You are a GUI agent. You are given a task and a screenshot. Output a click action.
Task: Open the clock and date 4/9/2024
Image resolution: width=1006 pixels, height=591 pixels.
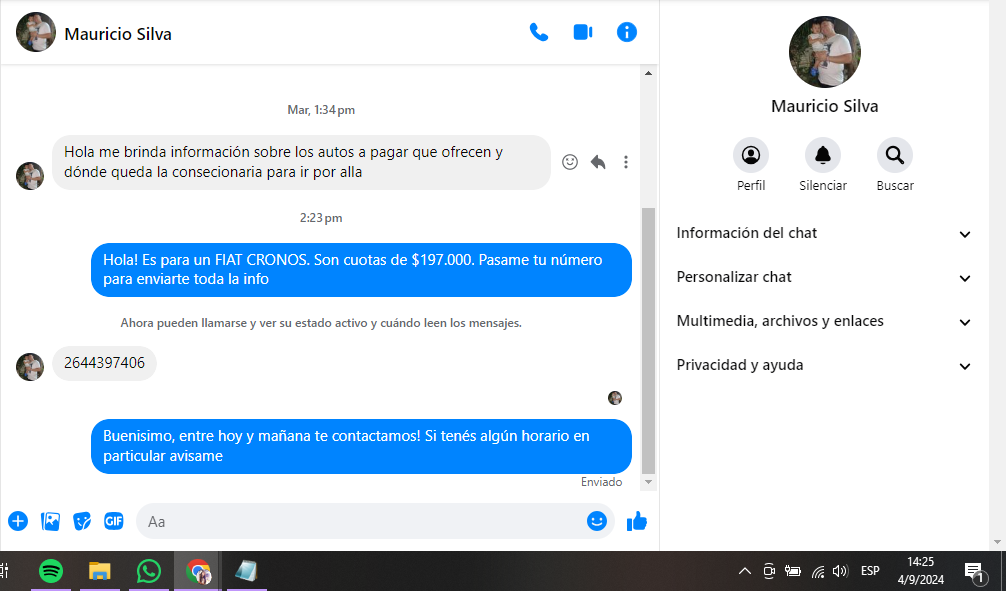click(921, 570)
